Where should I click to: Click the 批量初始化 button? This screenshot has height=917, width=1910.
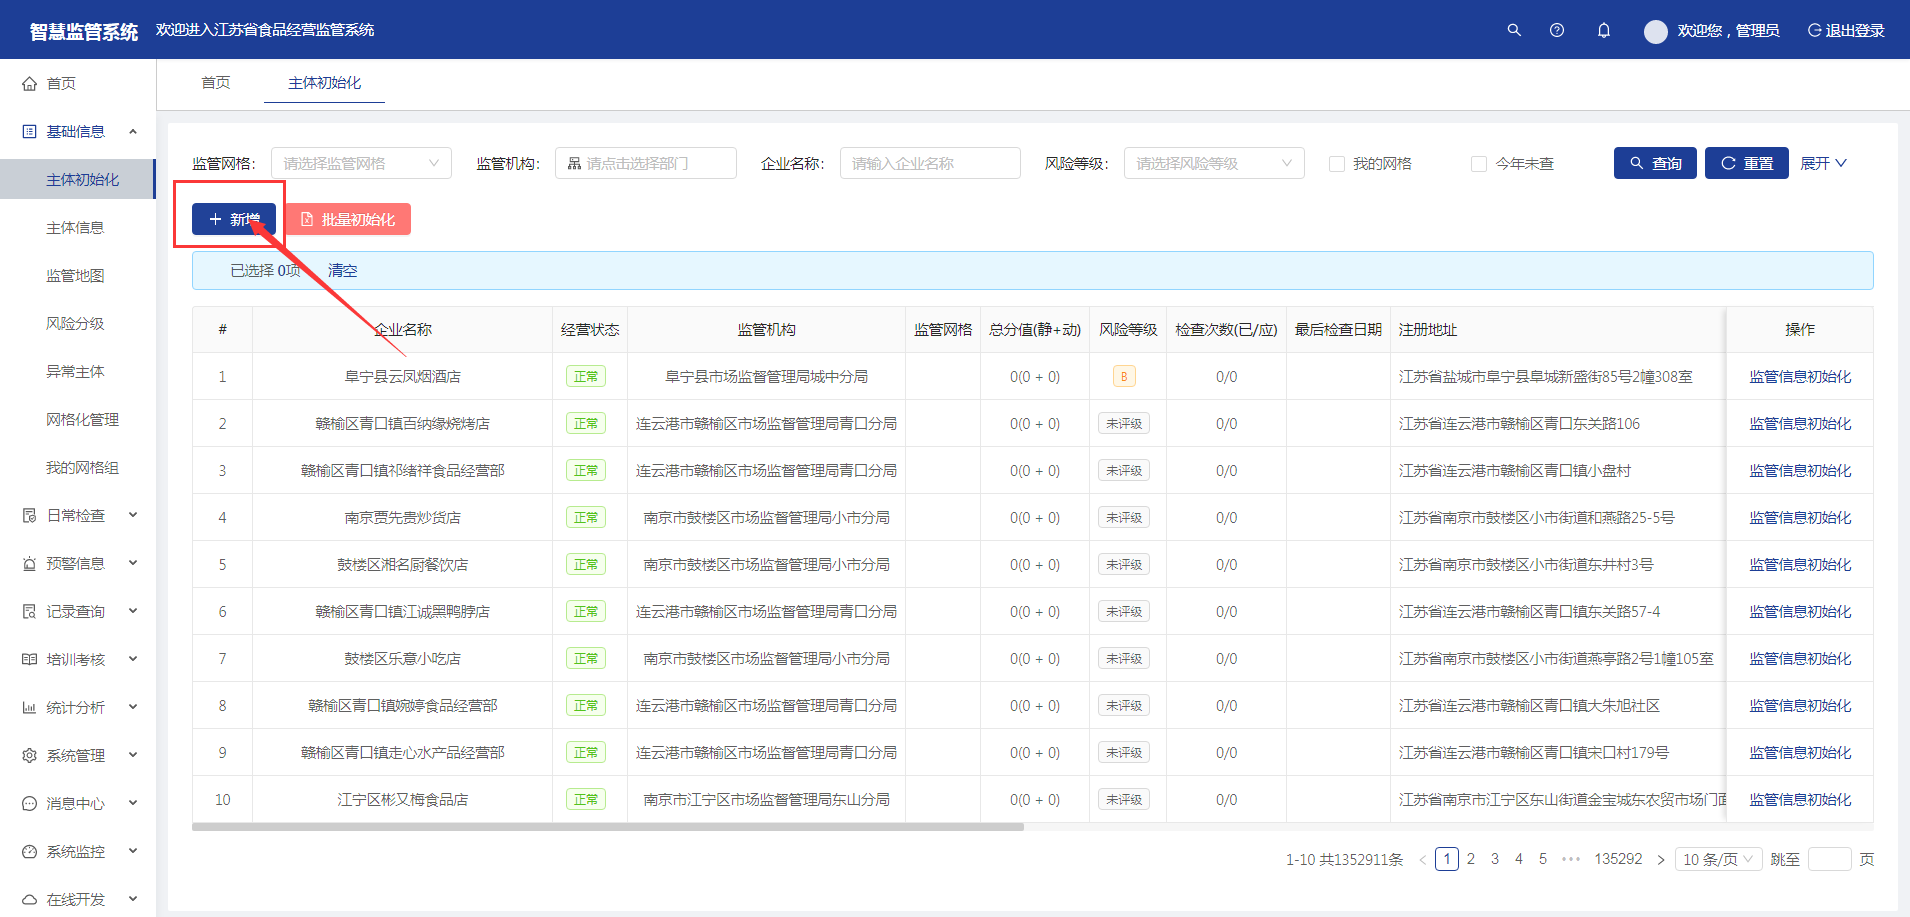(348, 219)
